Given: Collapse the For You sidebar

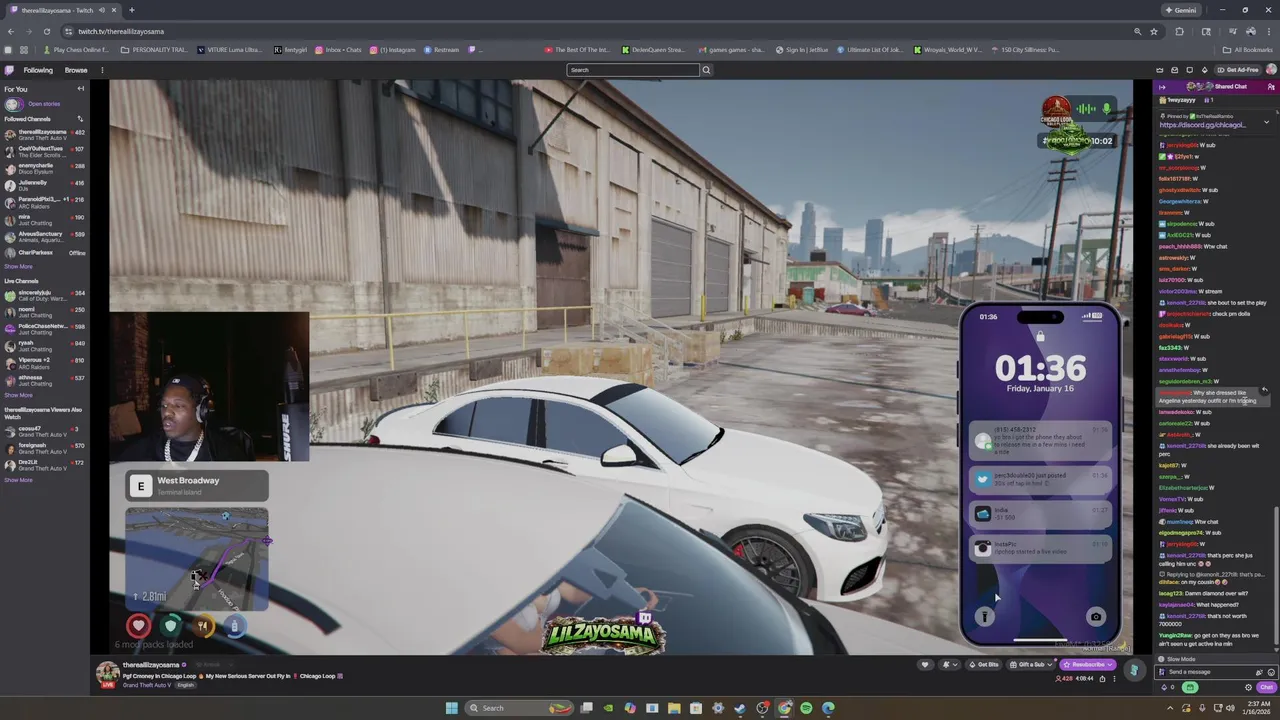Looking at the screenshot, I should (81, 89).
